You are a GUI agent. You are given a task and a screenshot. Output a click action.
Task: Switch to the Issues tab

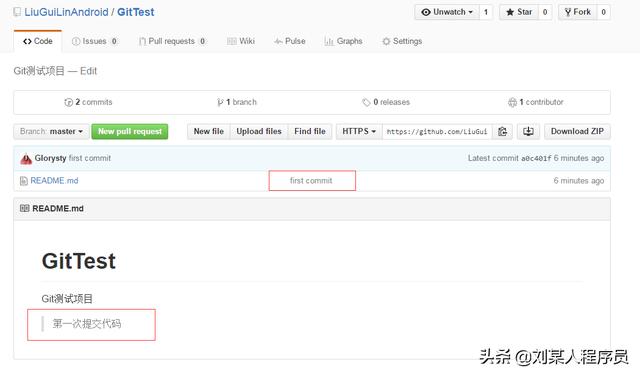click(x=94, y=41)
